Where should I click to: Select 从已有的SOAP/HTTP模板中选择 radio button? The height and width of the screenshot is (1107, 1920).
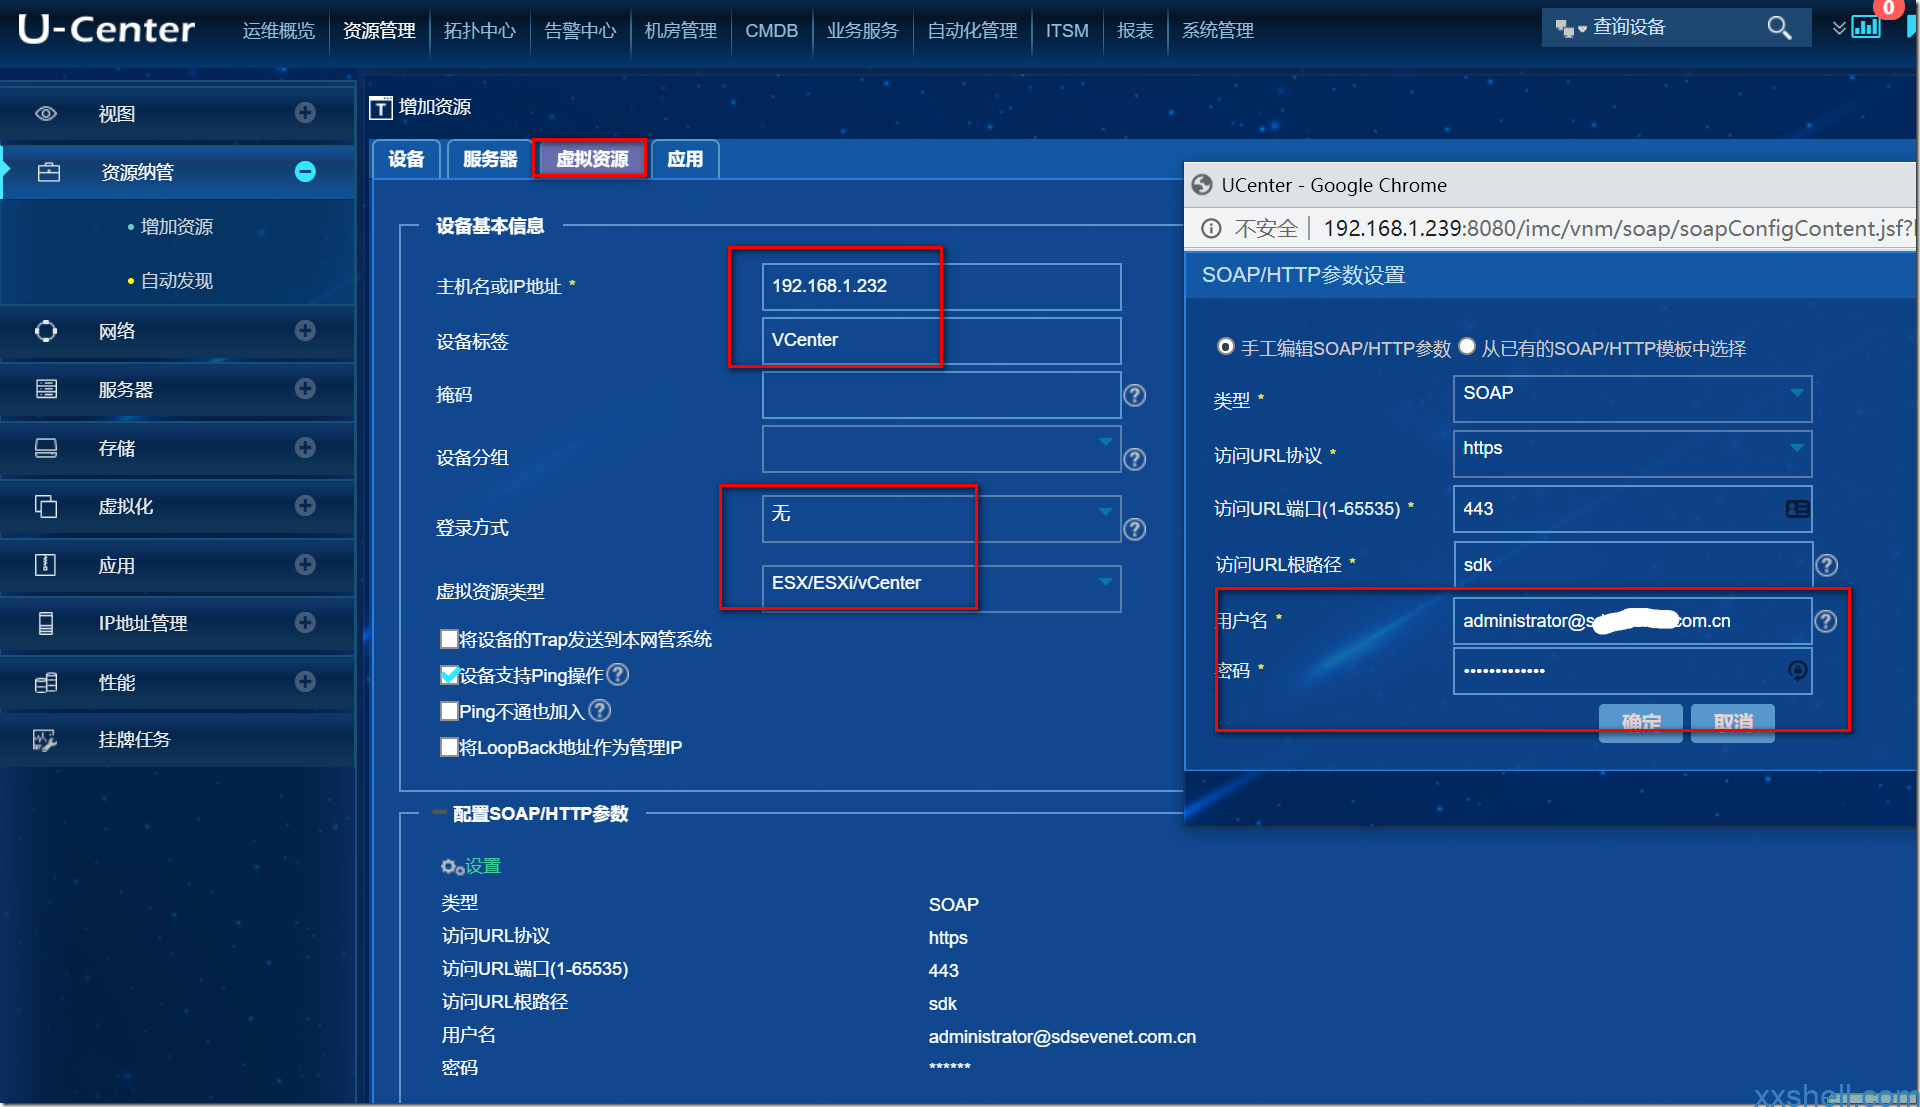click(1467, 347)
